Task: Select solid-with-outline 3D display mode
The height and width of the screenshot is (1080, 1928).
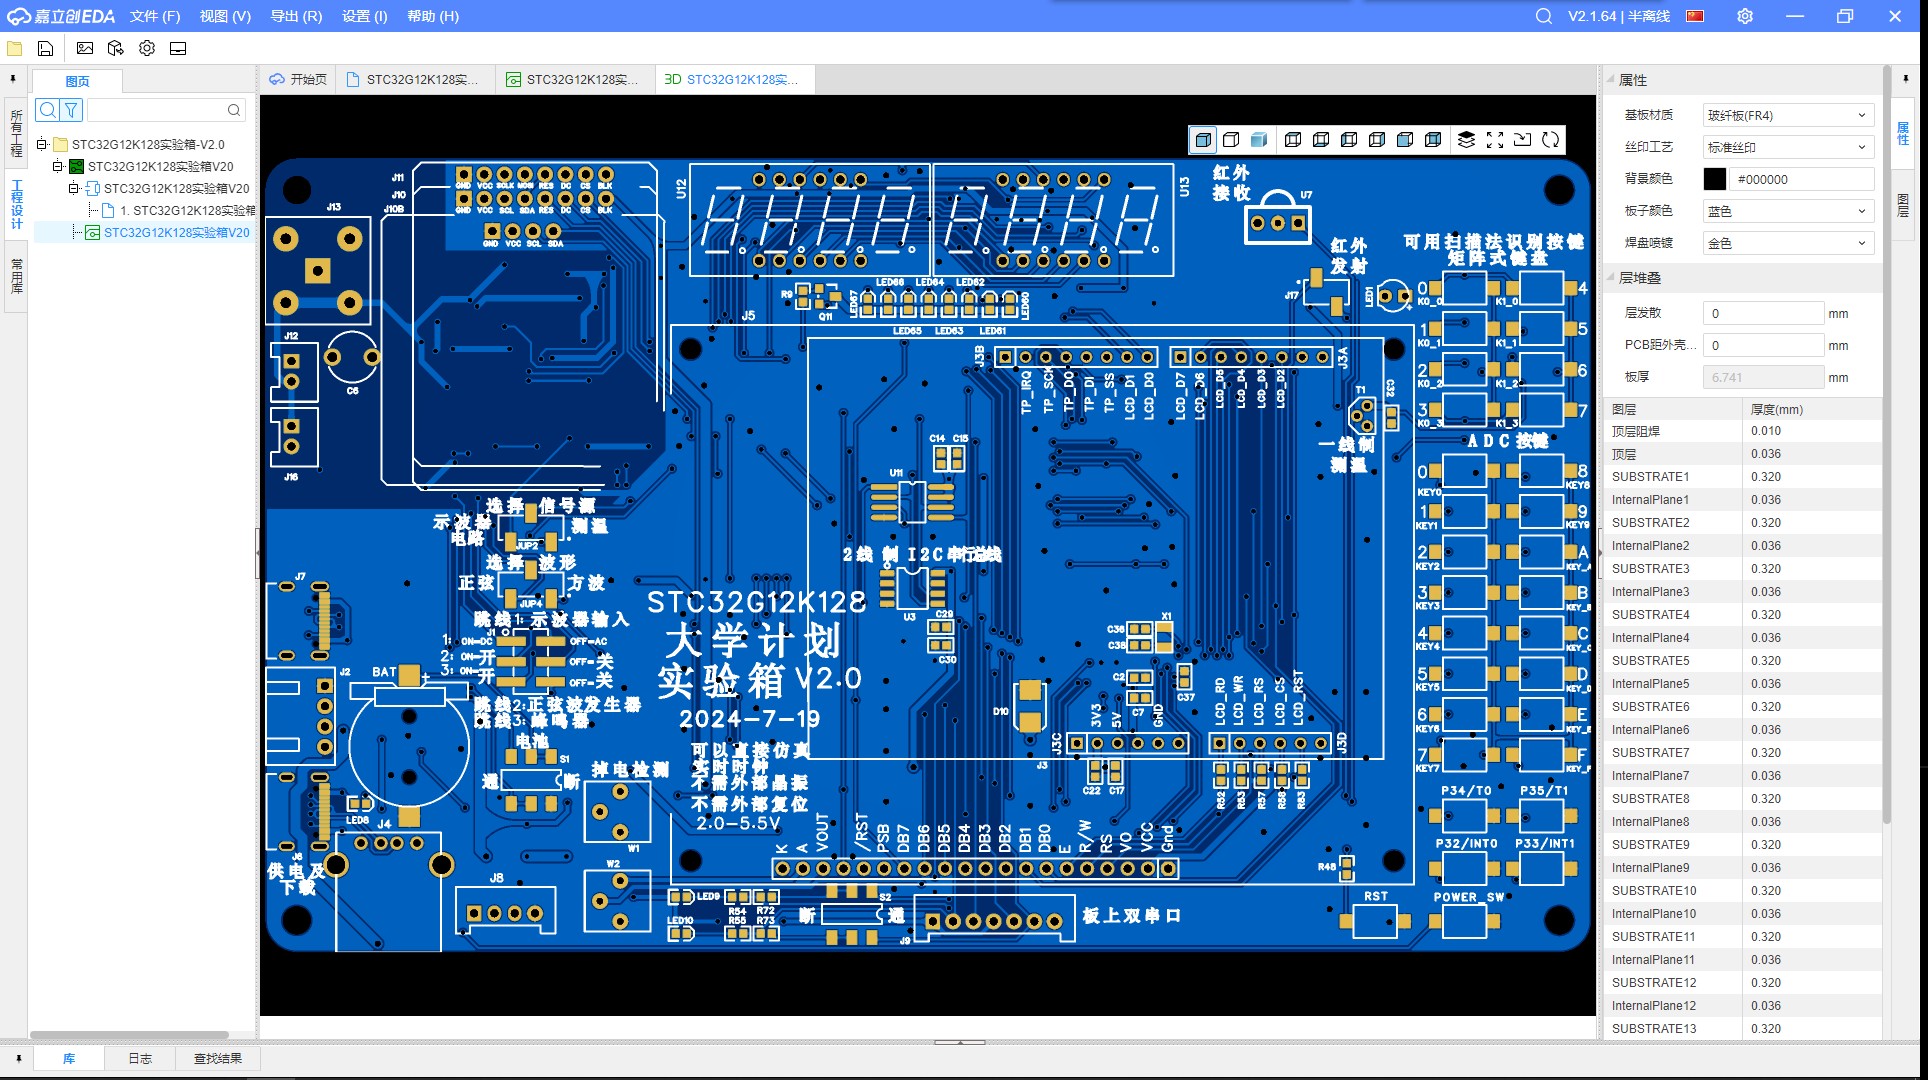Action: (1203, 140)
